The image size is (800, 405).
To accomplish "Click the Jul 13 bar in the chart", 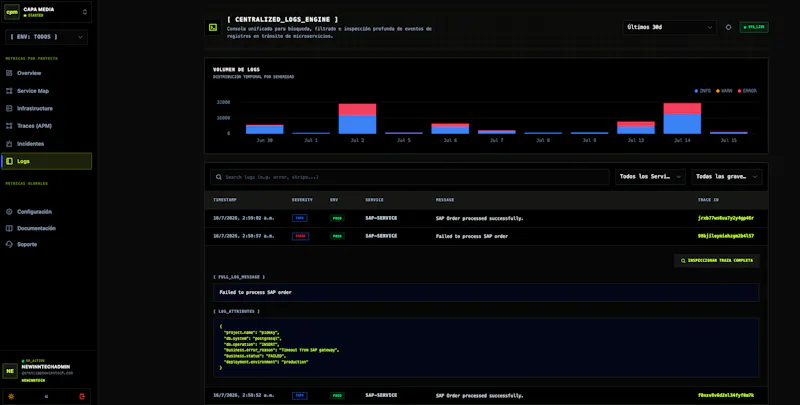I will pyautogui.click(x=636, y=128).
